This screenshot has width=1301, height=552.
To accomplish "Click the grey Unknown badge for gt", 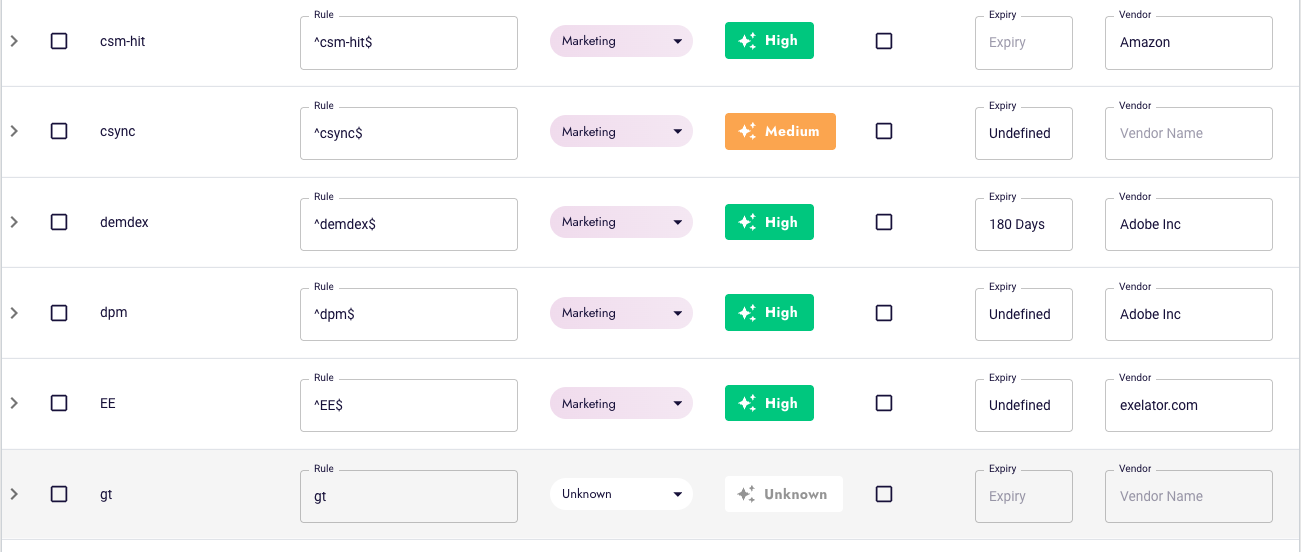I will point(784,494).
